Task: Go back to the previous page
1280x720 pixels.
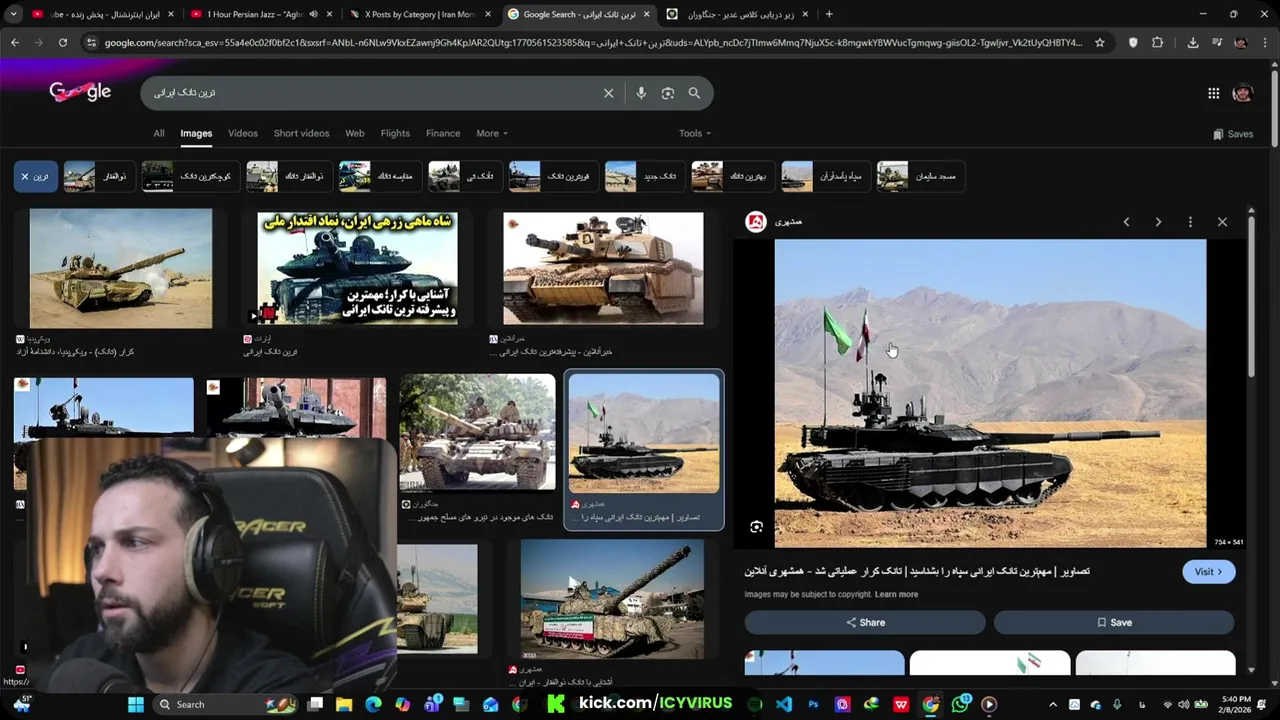Action: [14, 43]
